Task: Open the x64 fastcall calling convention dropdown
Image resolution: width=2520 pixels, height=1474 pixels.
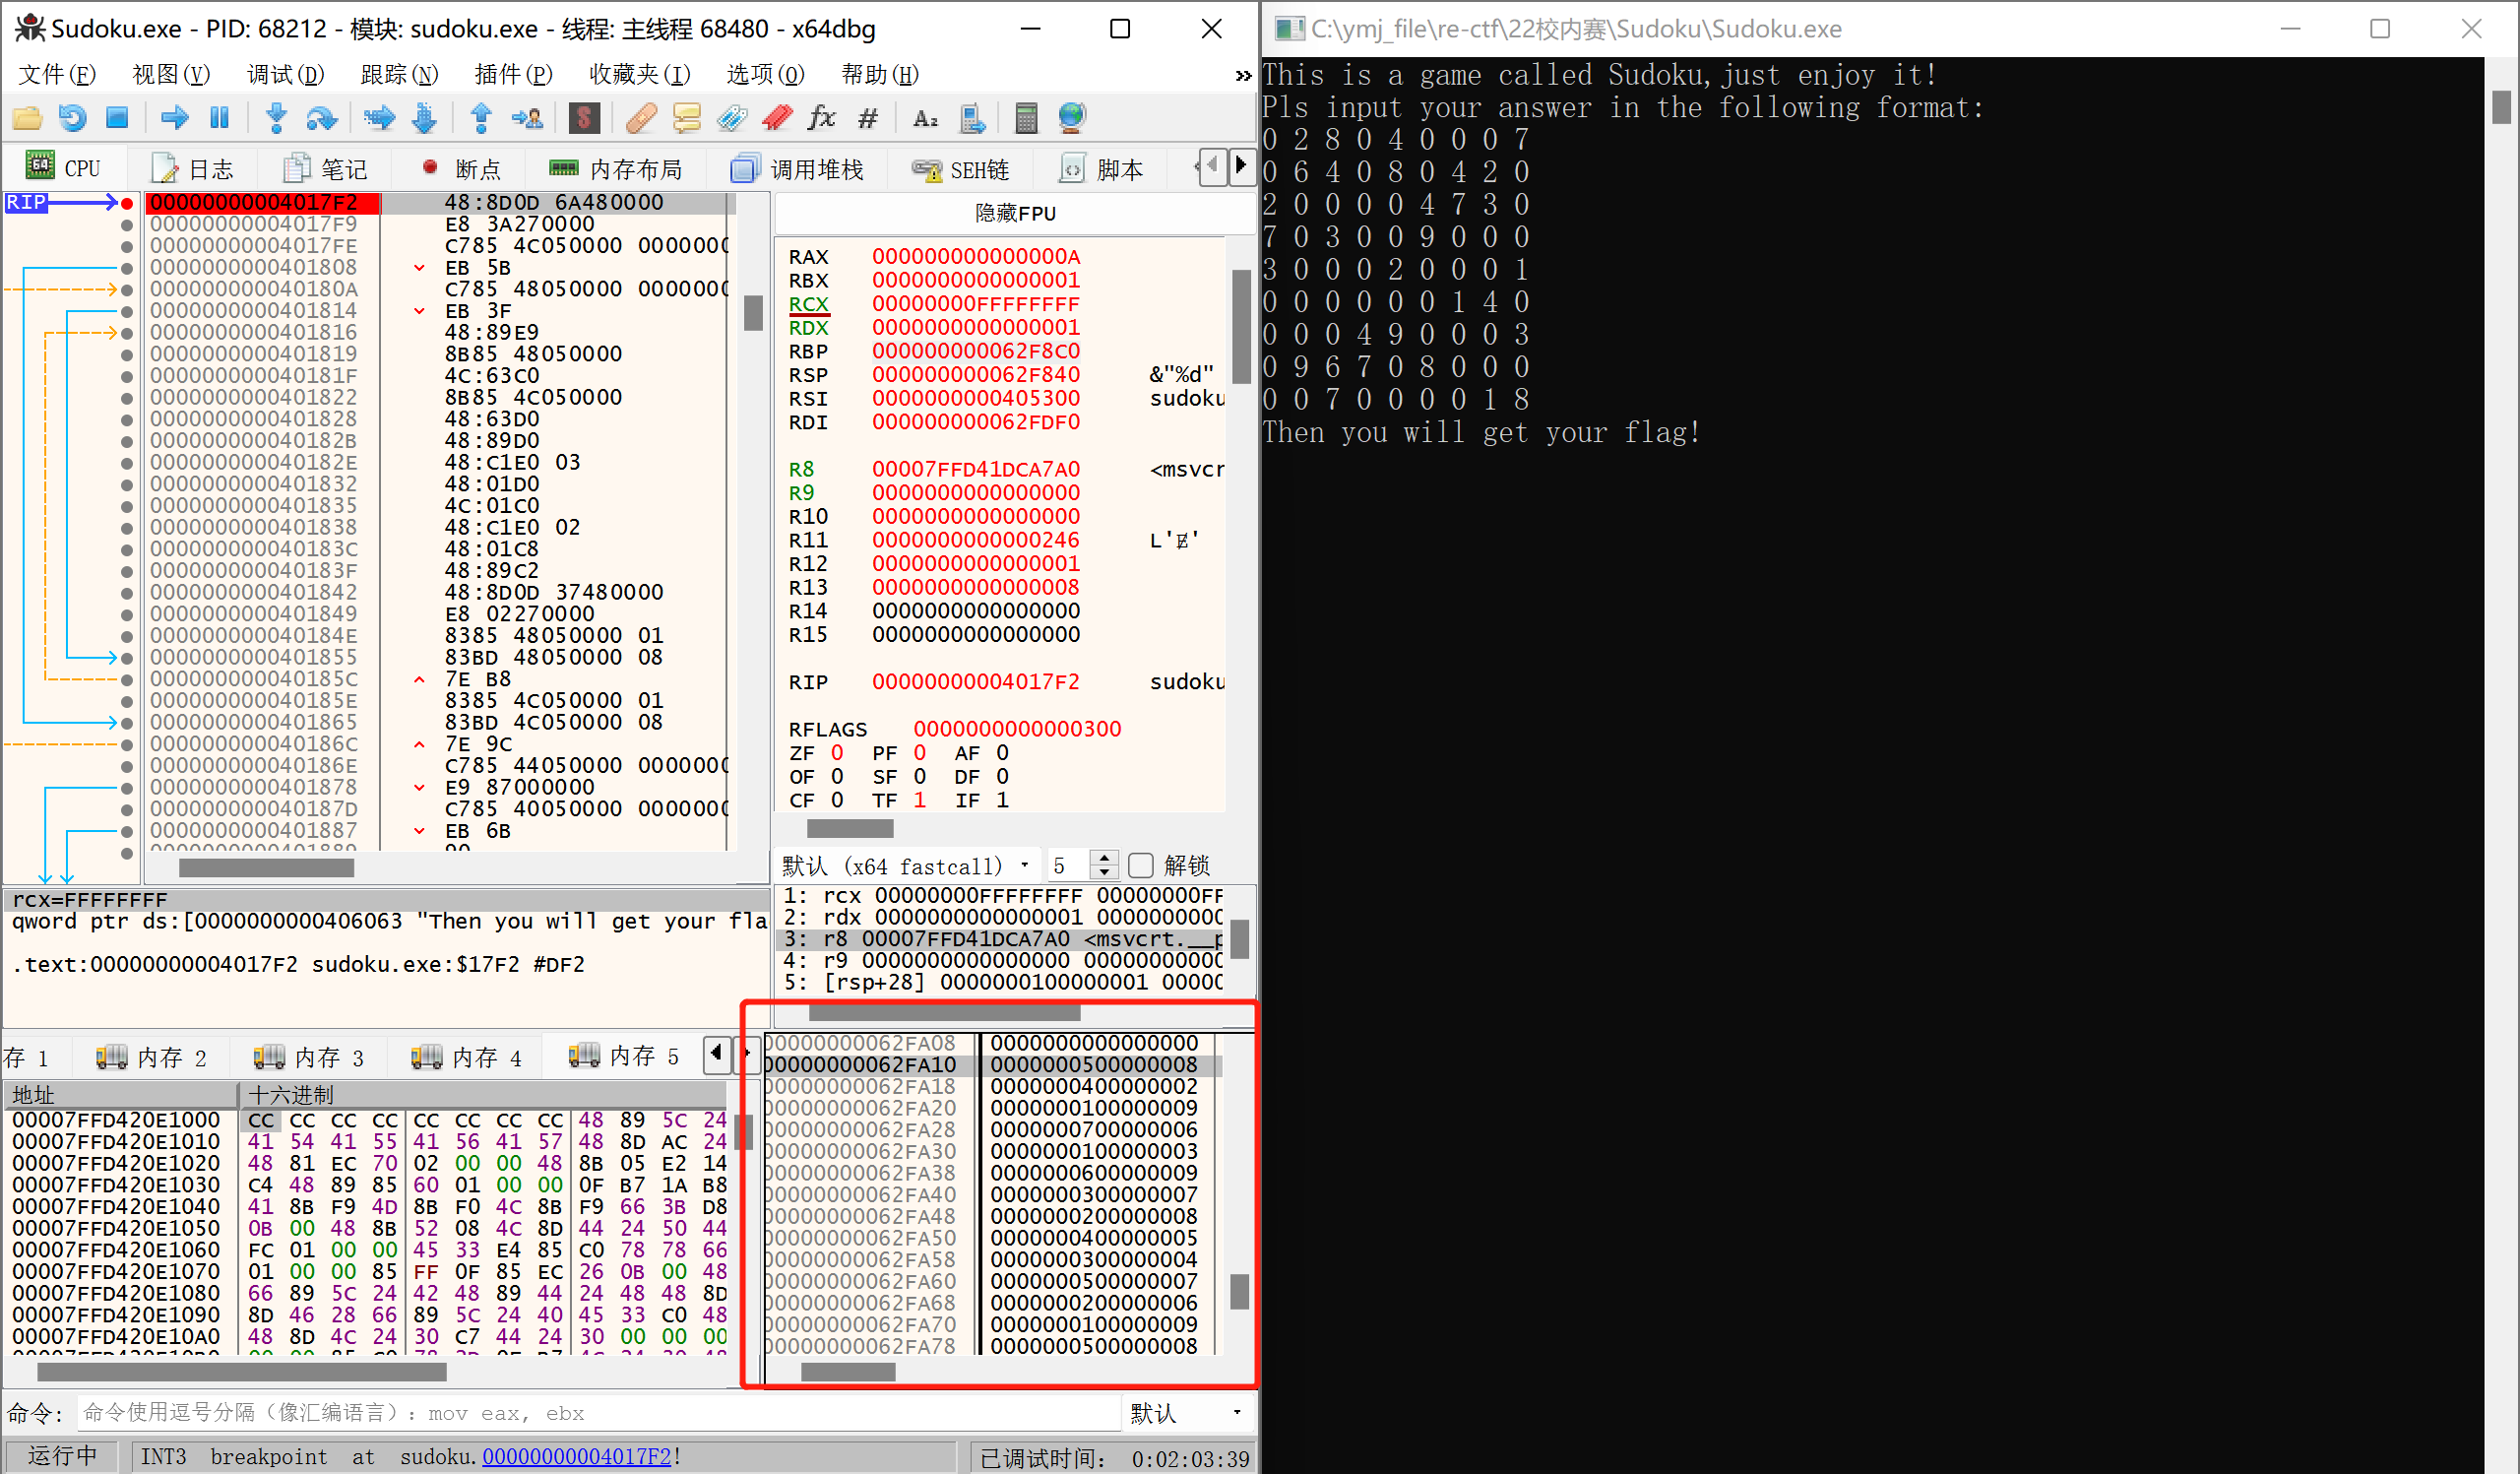Action: coord(1024,865)
